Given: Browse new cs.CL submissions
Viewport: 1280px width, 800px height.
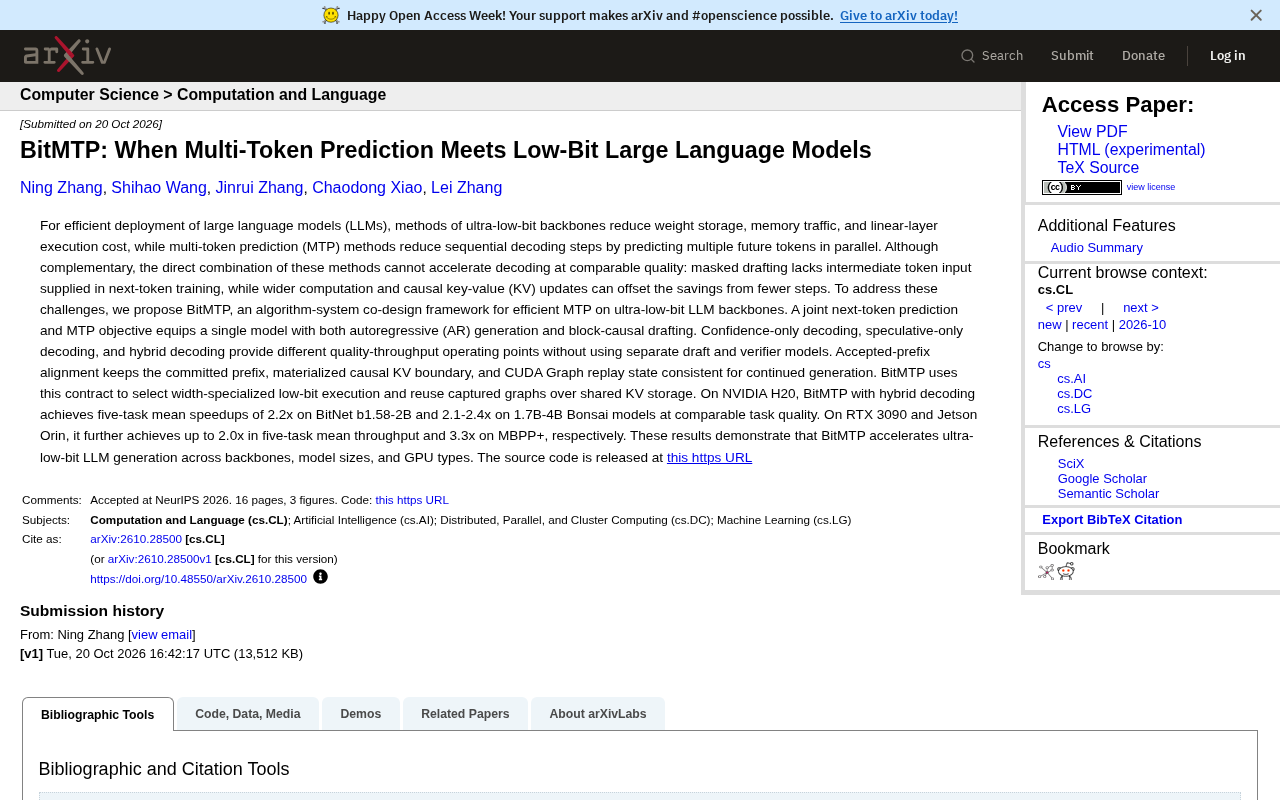Looking at the screenshot, I should (1049, 325).
